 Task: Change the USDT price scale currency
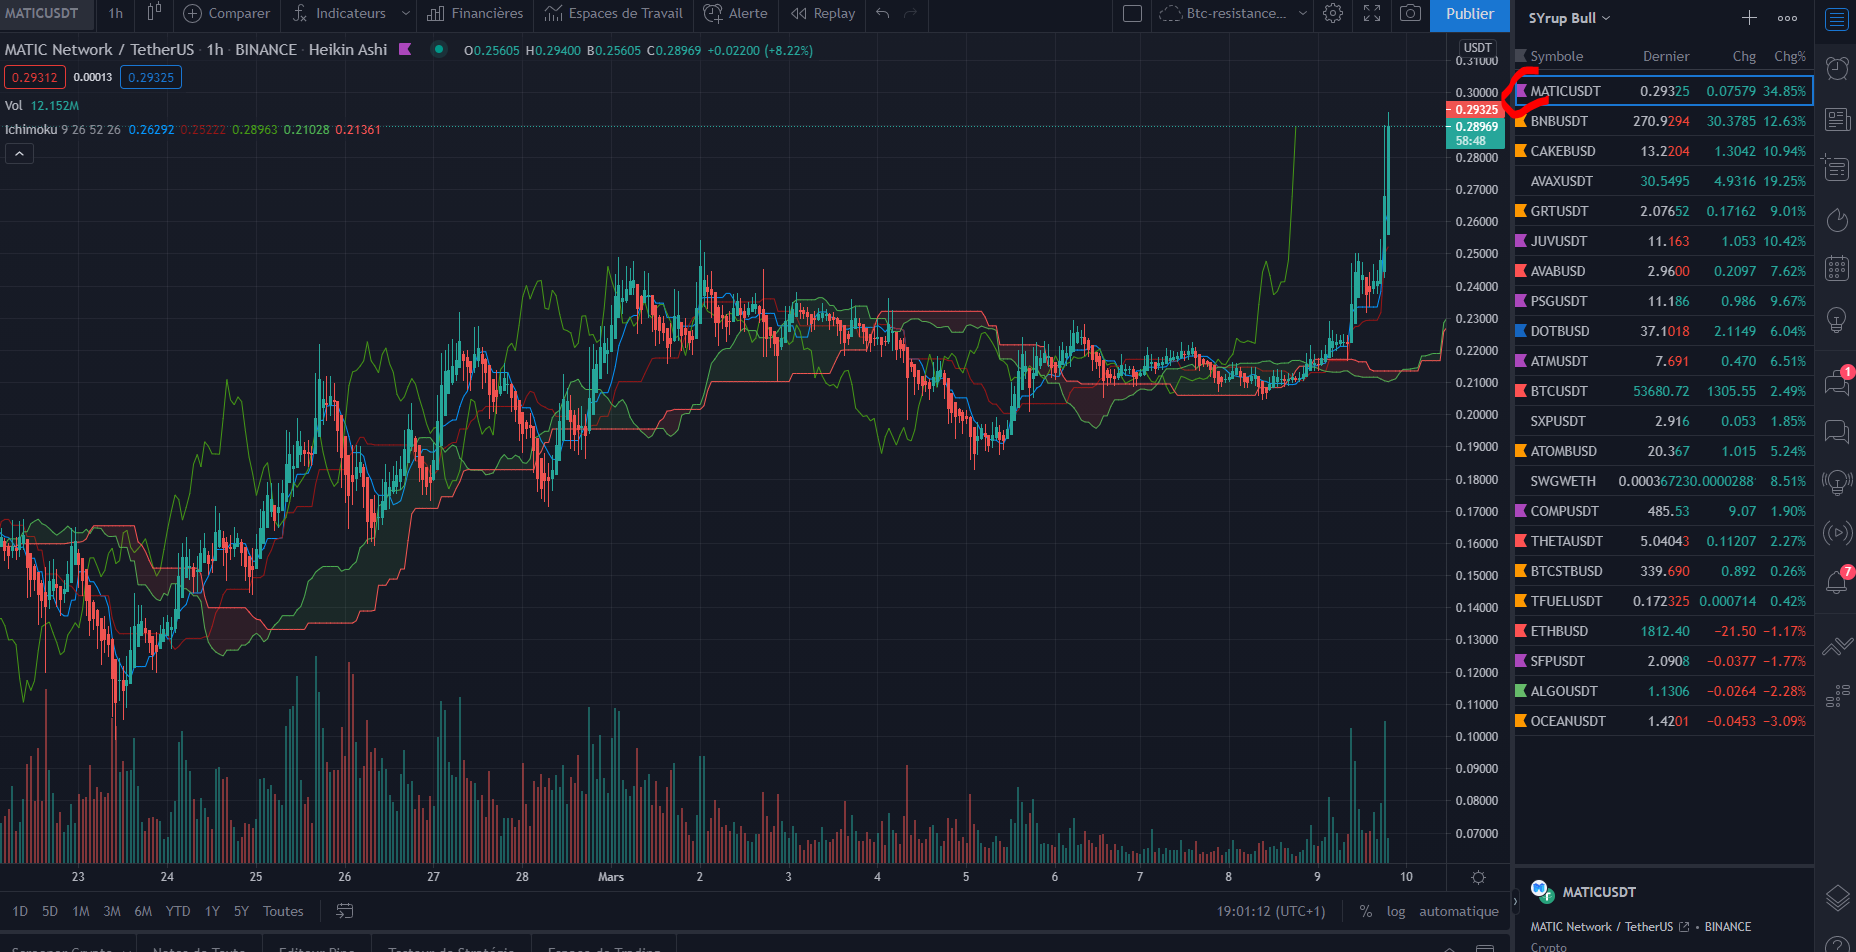pyautogui.click(x=1478, y=47)
